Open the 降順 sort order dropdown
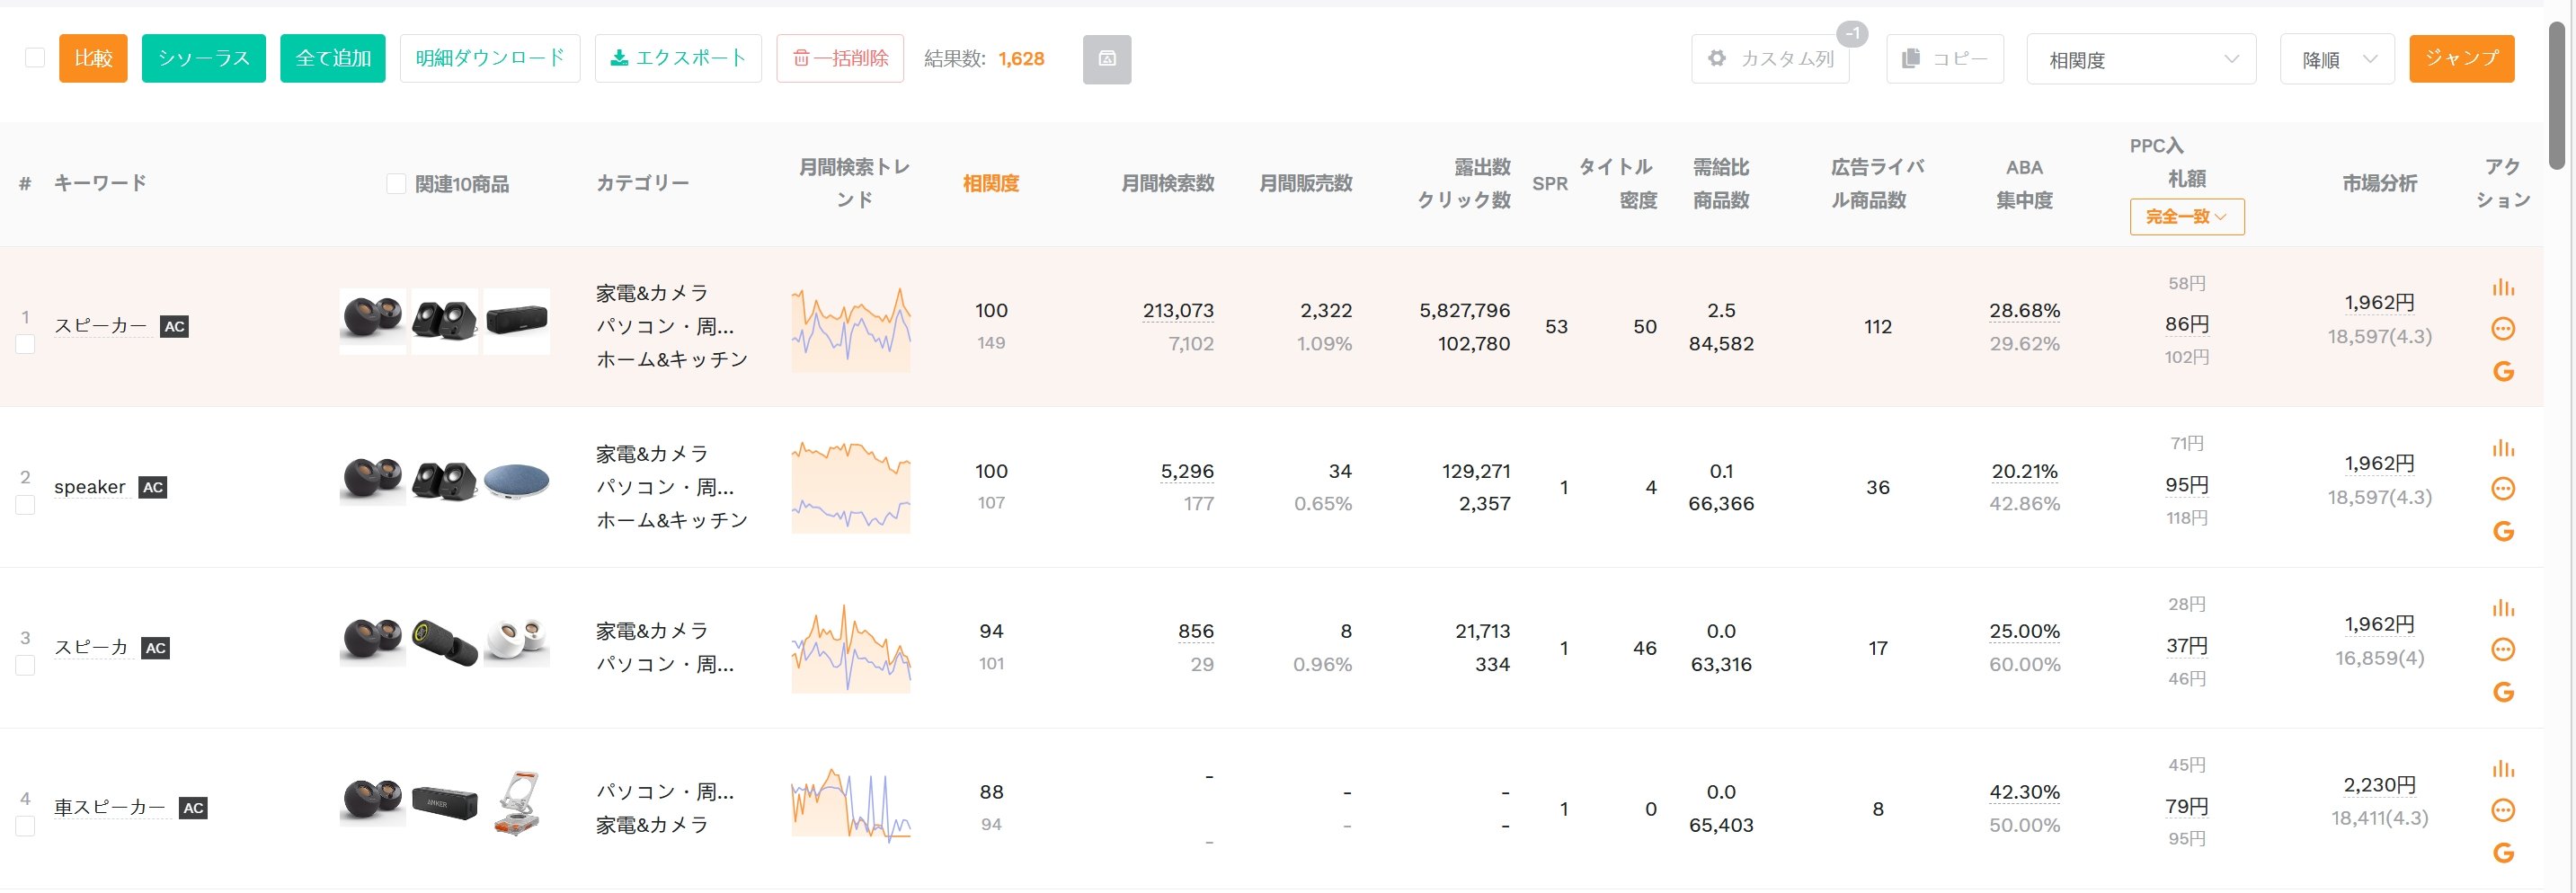 (2337, 59)
